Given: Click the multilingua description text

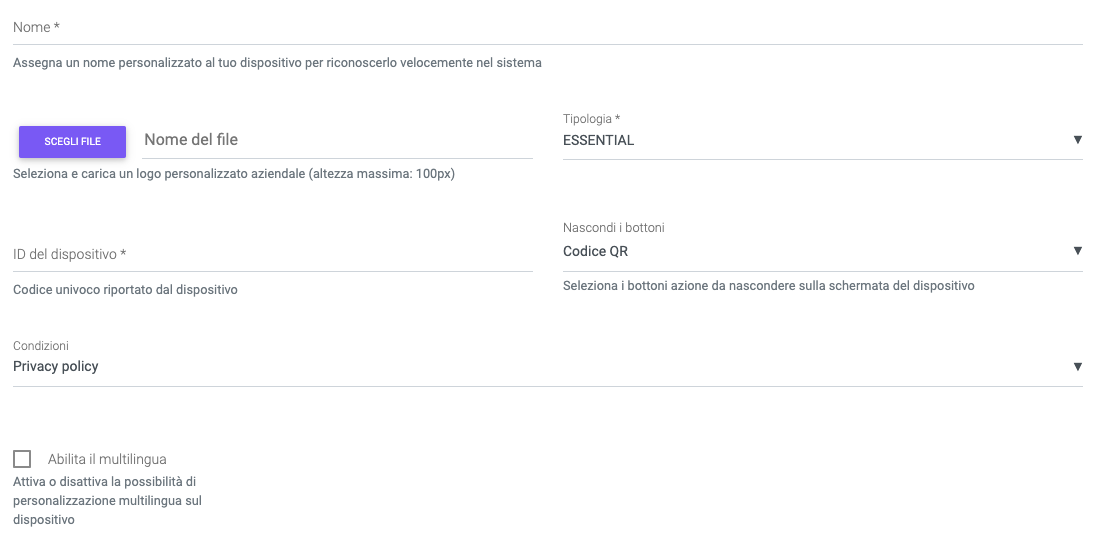Looking at the screenshot, I should [107, 501].
